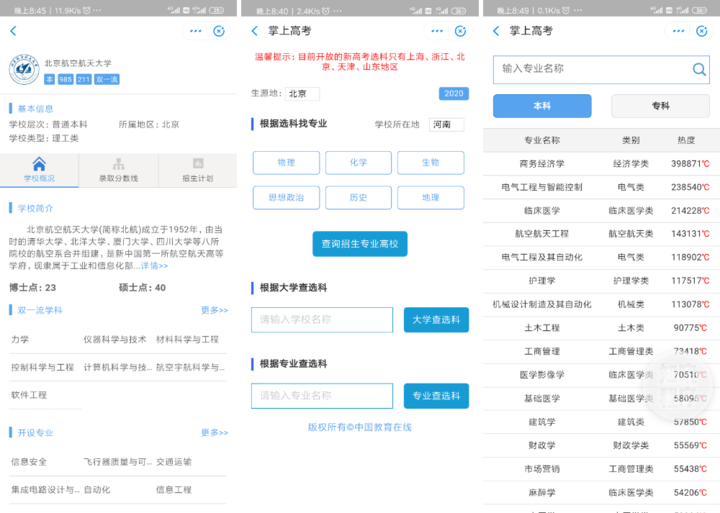Focus the 输入专业名称 search box
This screenshot has height=513, width=720.
[601, 69]
